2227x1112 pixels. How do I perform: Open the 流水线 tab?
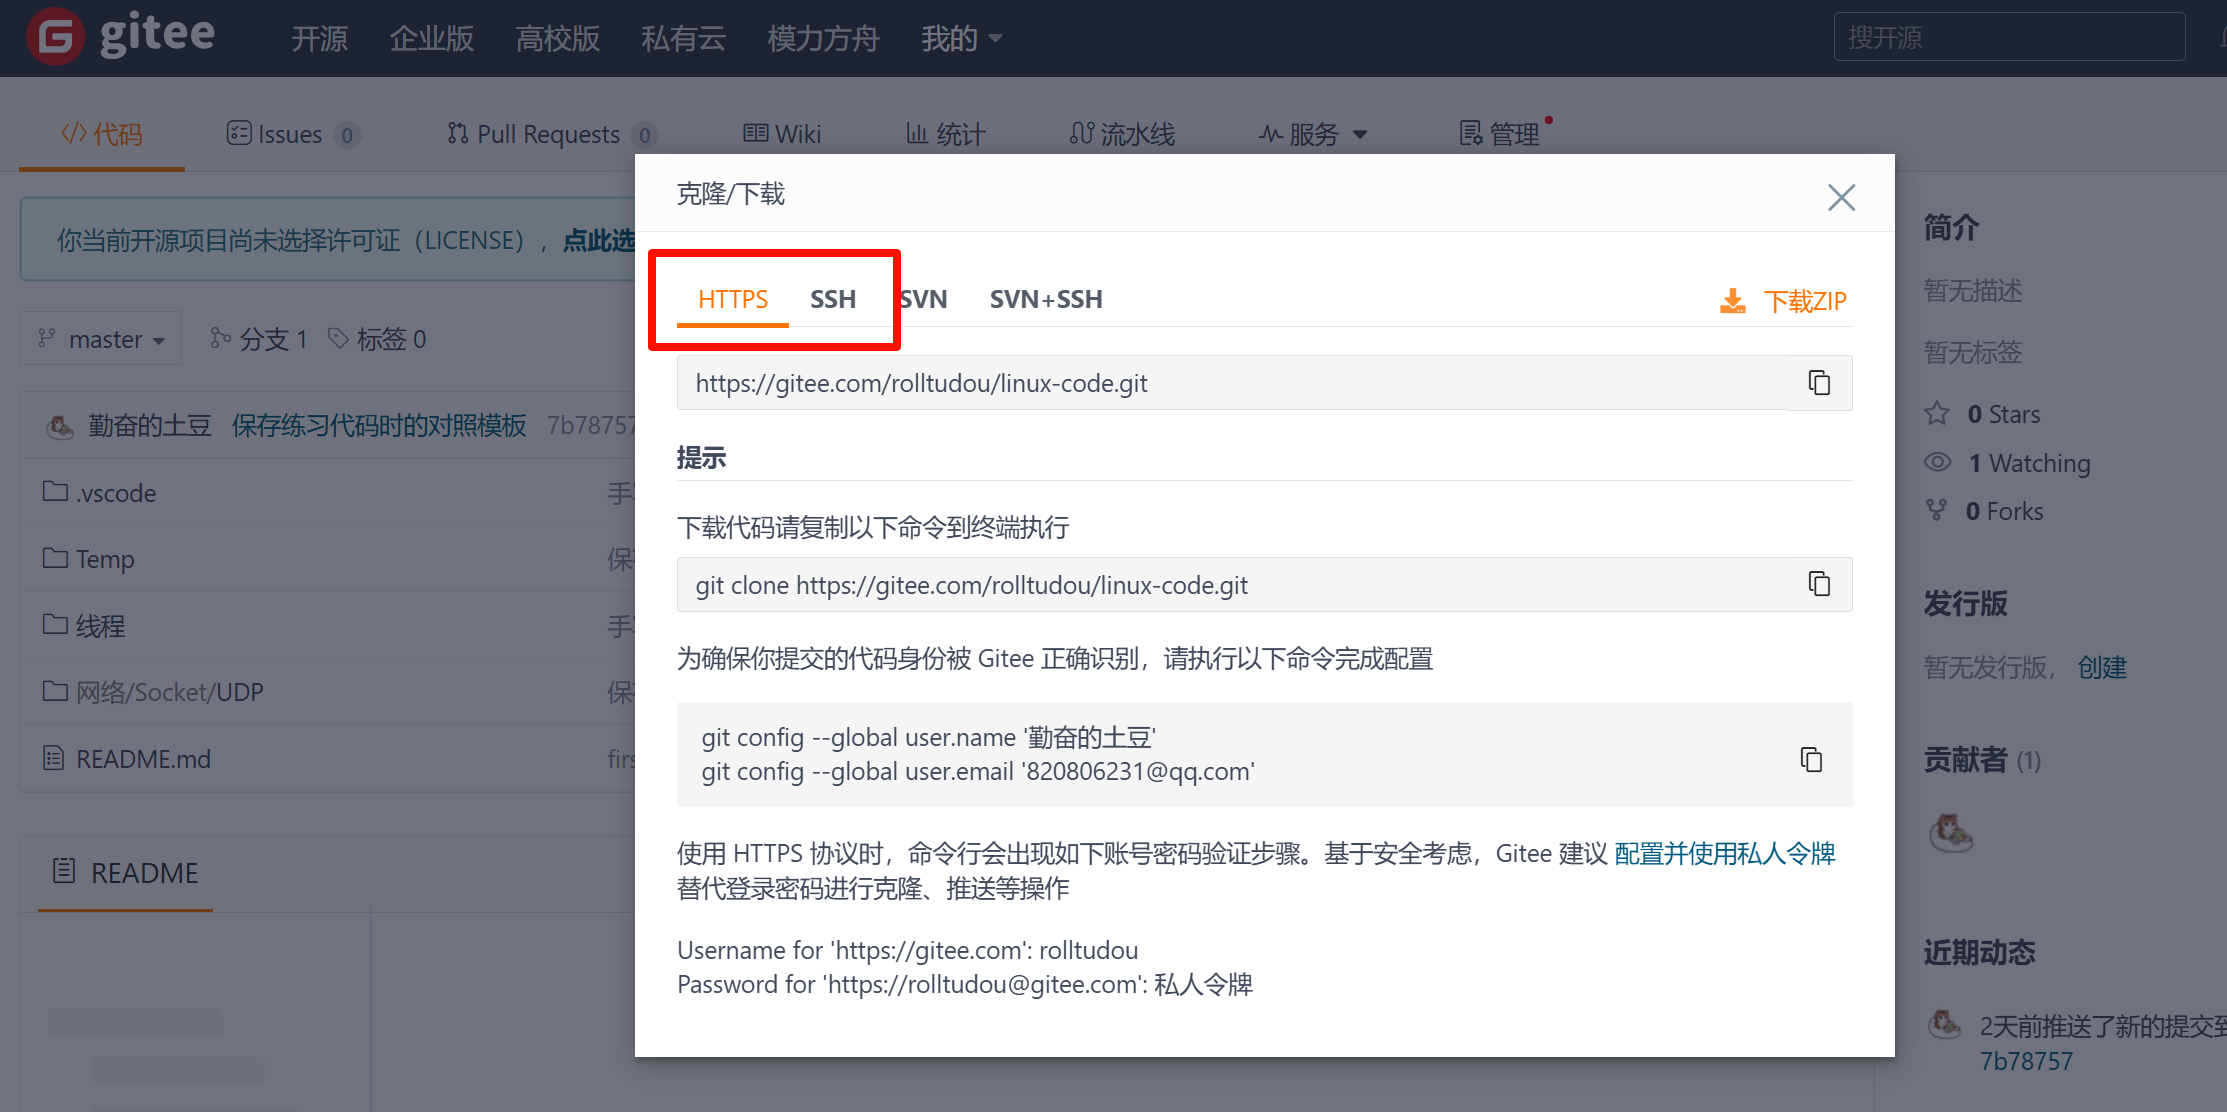click(1122, 134)
